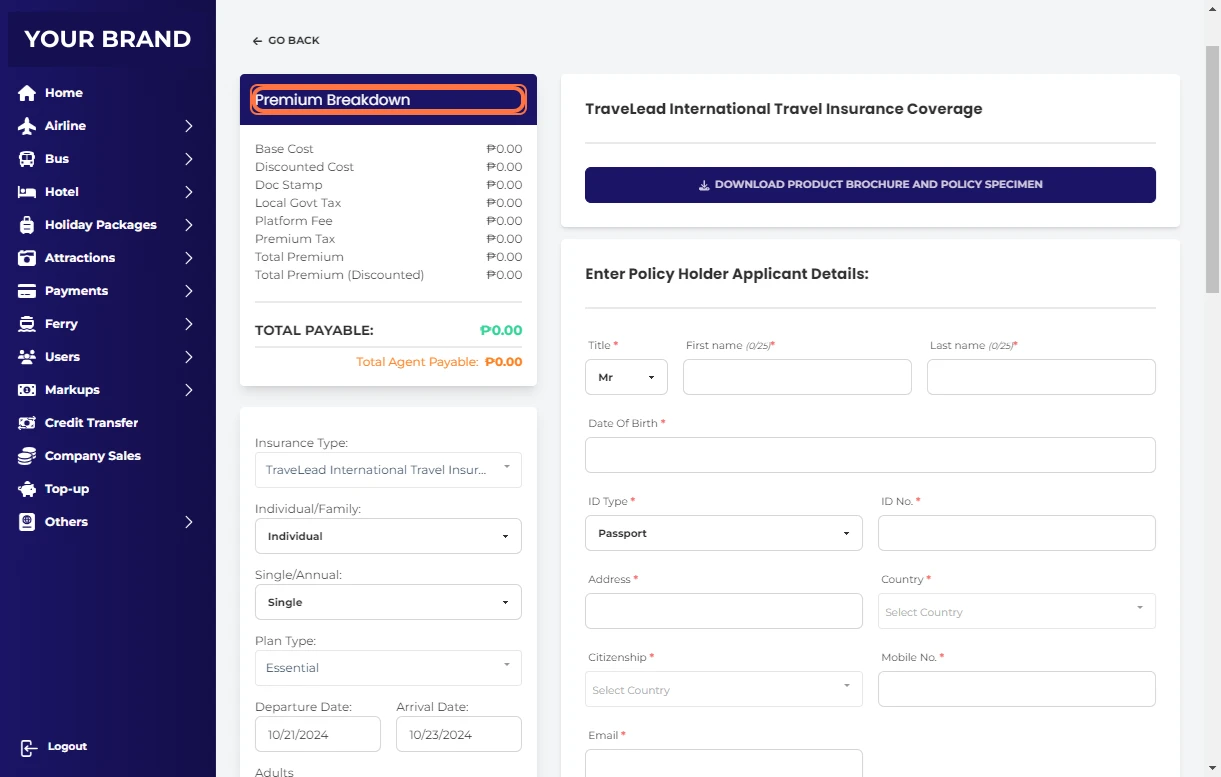This screenshot has width=1221, height=777.
Task: Open the Users menu item
Action: tap(62, 357)
